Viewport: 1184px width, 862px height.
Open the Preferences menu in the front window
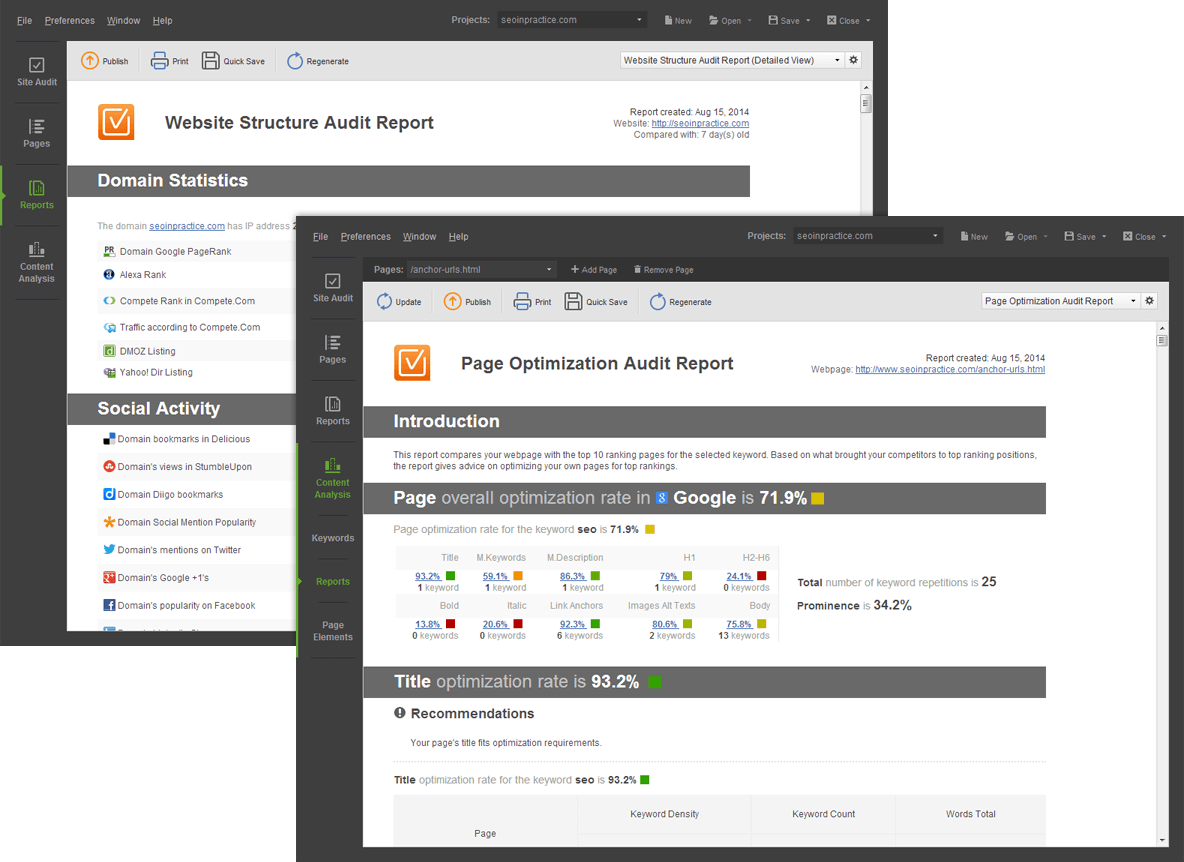(365, 236)
